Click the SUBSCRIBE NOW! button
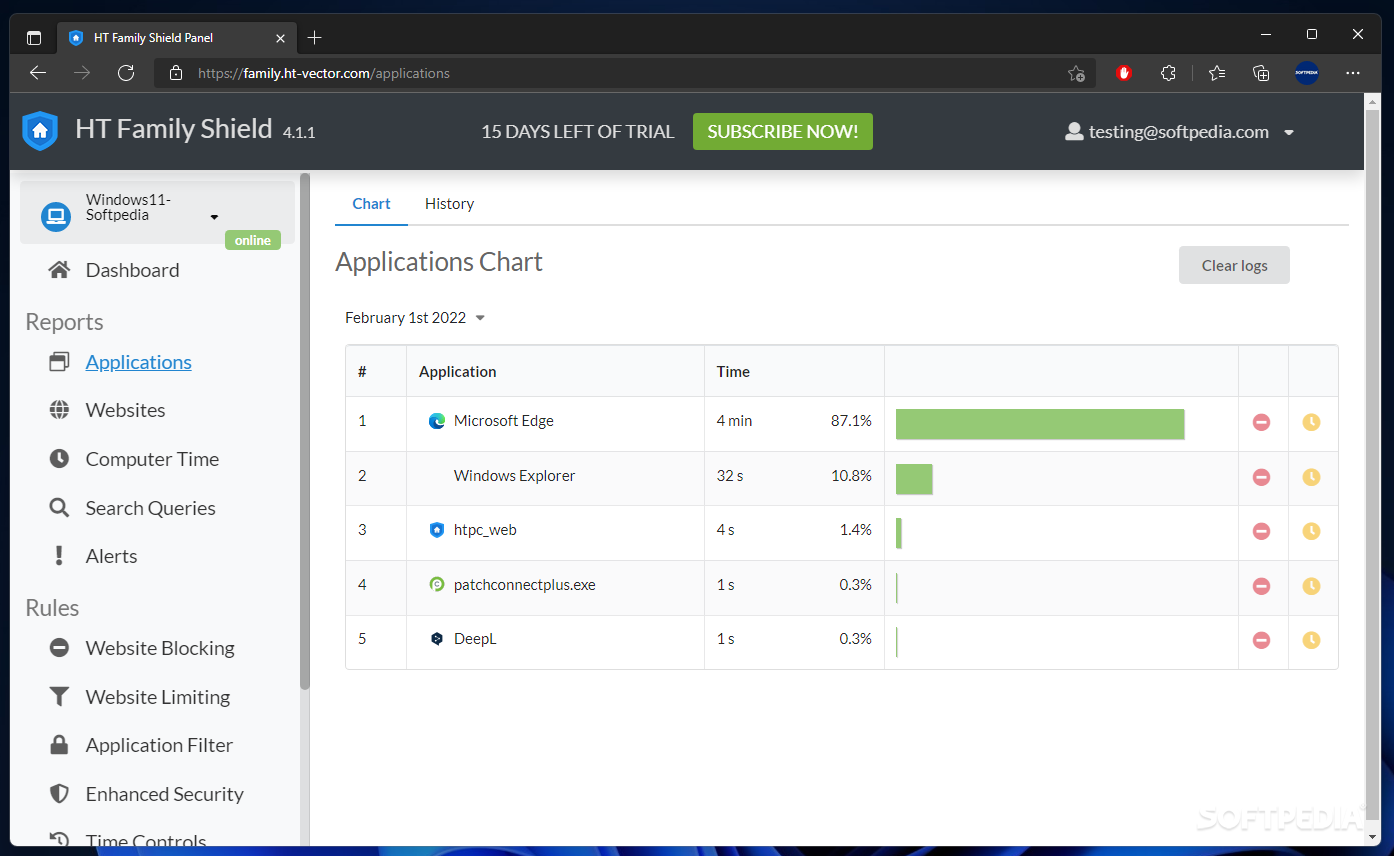 click(782, 132)
